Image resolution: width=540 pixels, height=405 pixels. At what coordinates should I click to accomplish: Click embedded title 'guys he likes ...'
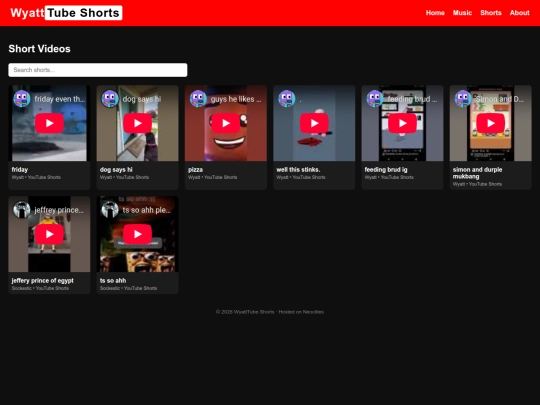(x=236, y=99)
